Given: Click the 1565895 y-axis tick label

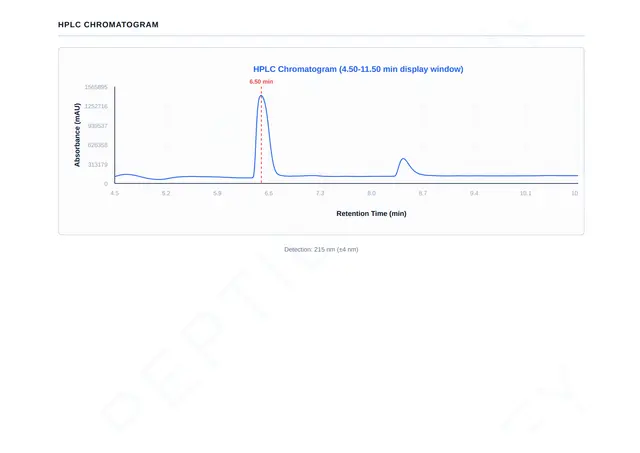Looking at the screenshot, I should point(96,87).
